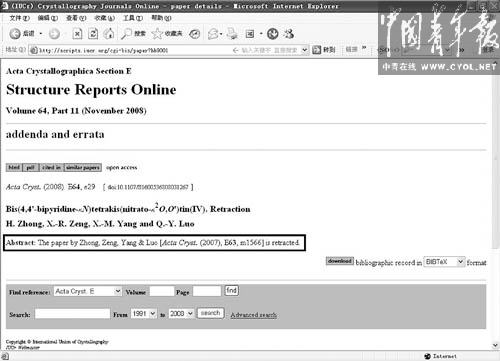Click the page icon in address bar
The width and height of the screenshot is (500, 361).
point(33,50)
